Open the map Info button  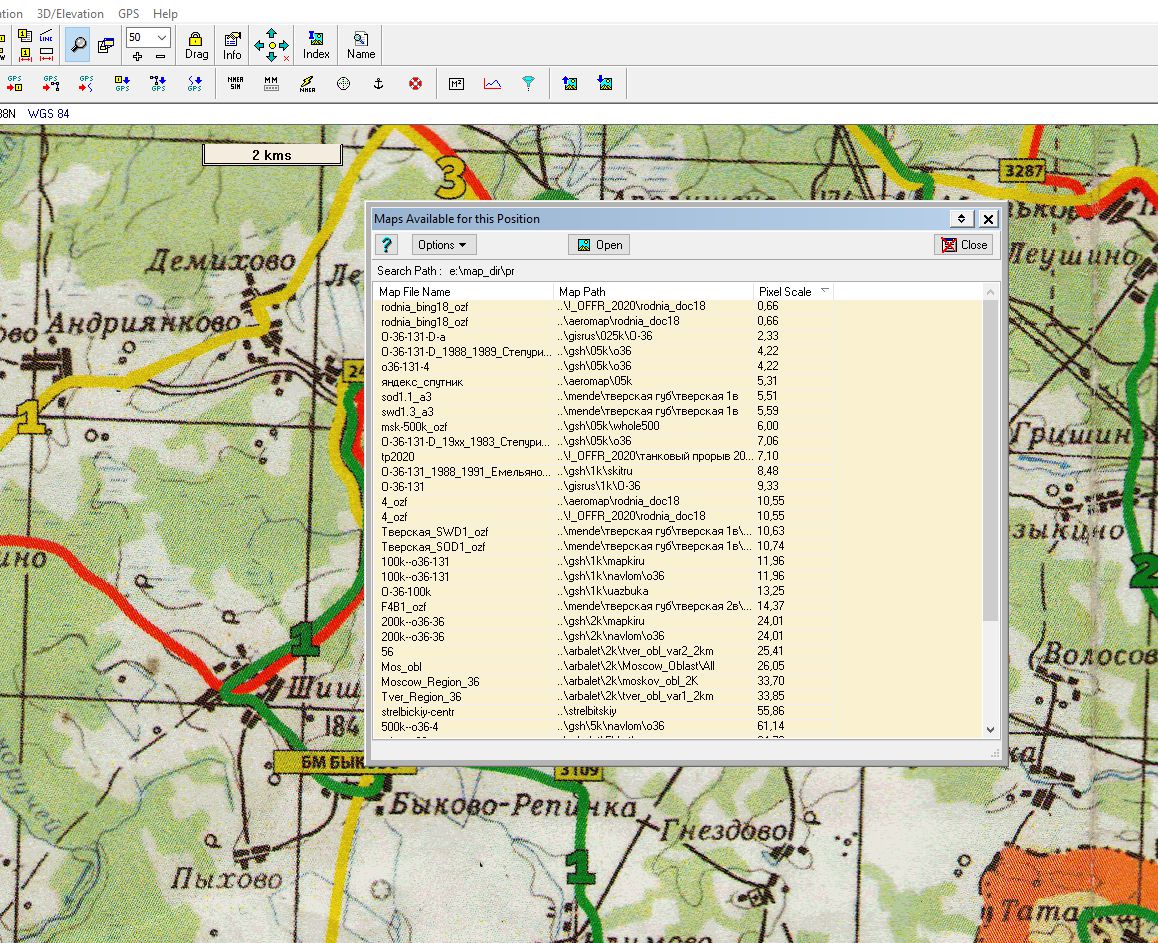coord(232,45)
